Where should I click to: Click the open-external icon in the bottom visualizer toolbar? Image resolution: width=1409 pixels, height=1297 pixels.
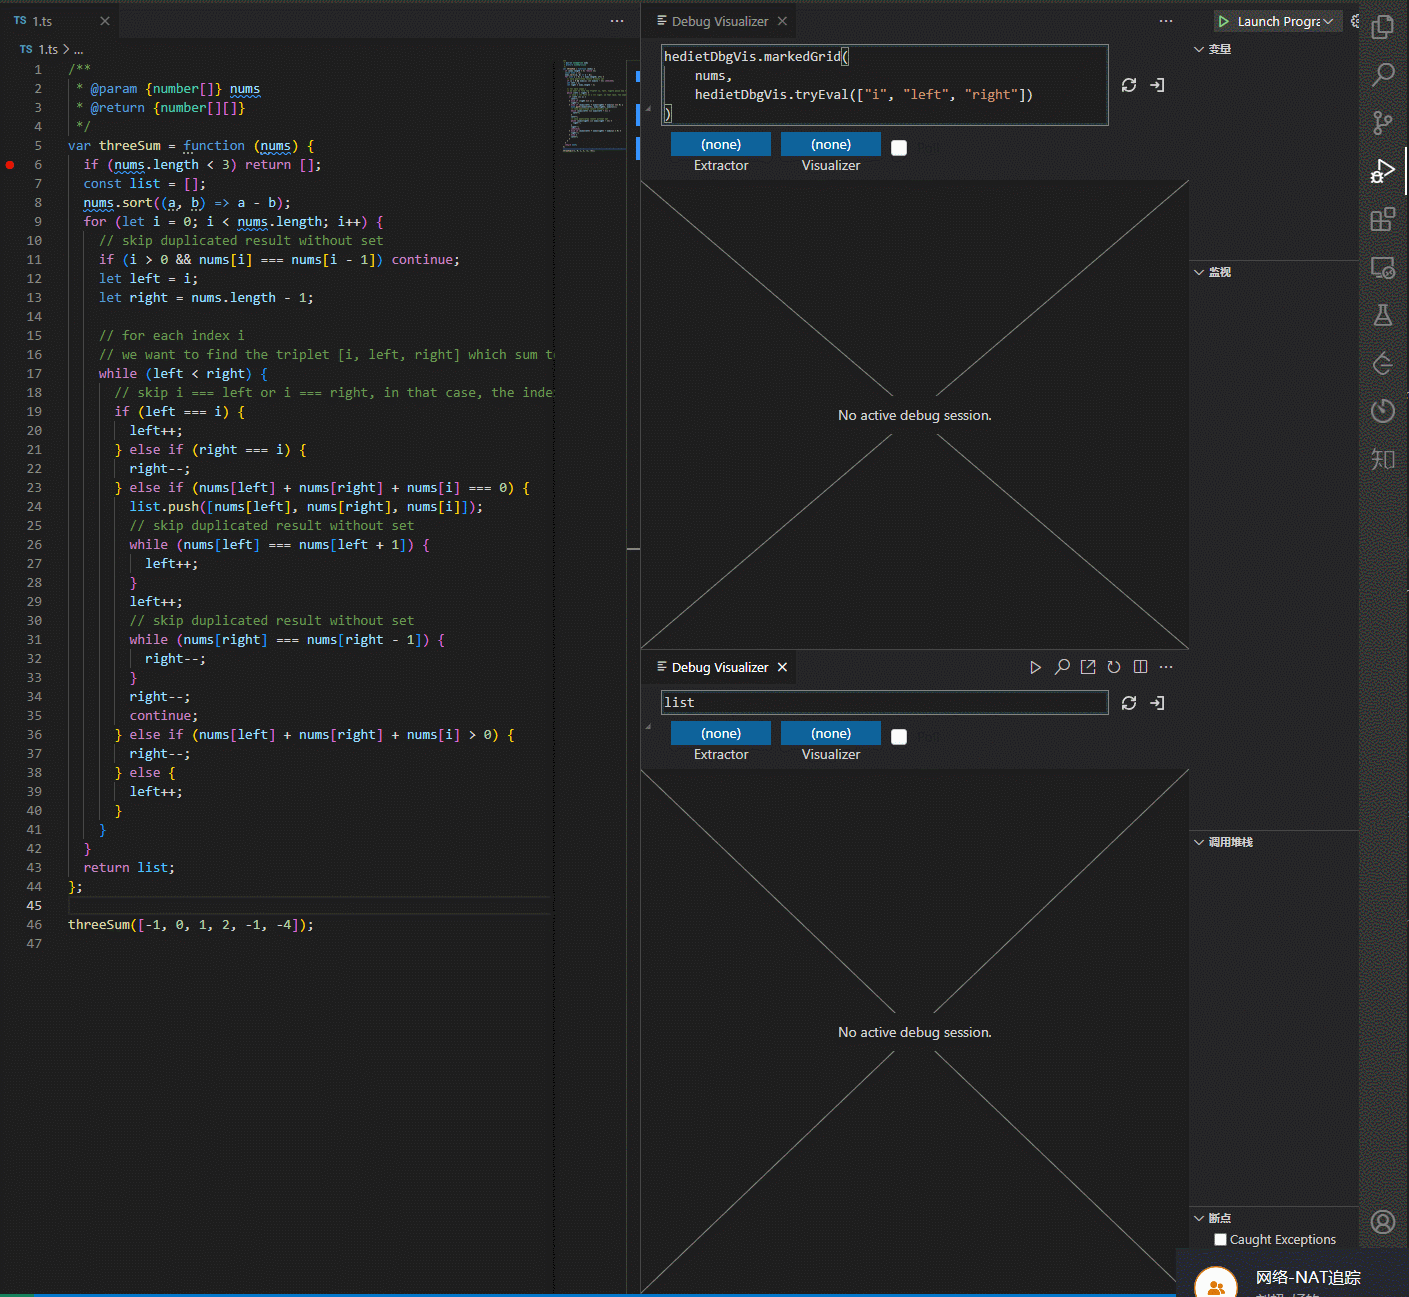click(1088, 667)
